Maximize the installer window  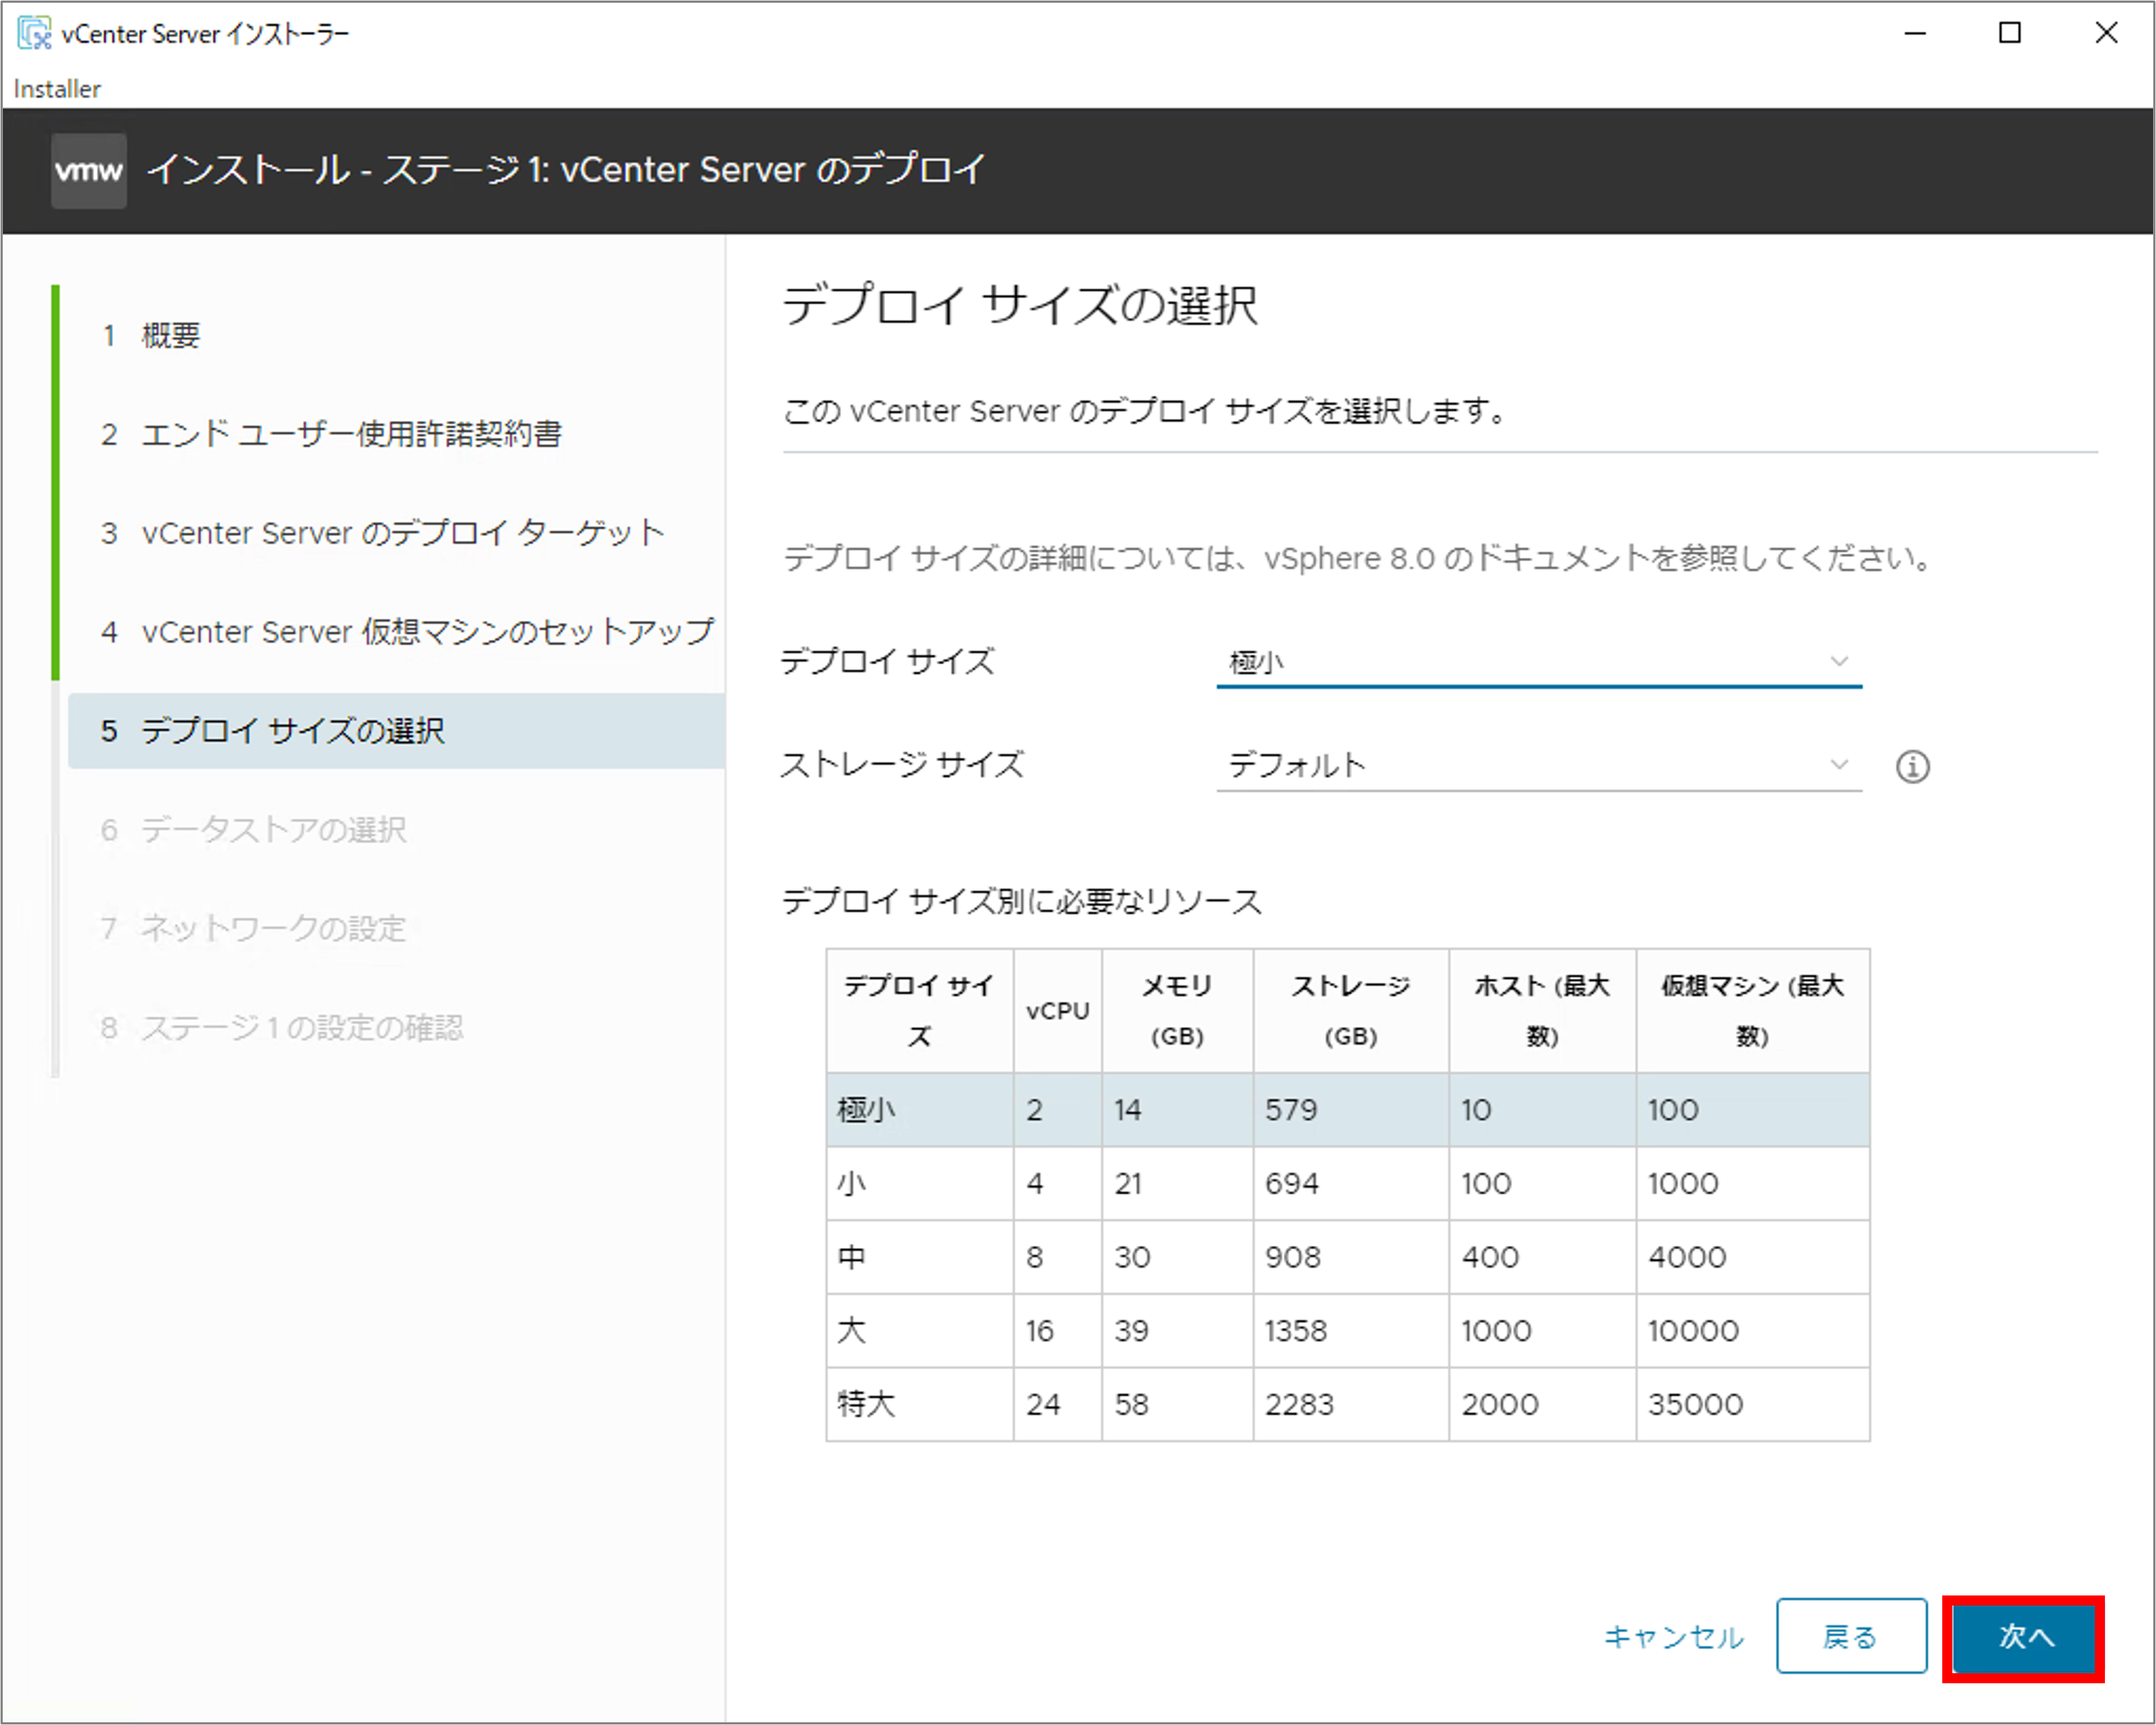[2010, 33]
